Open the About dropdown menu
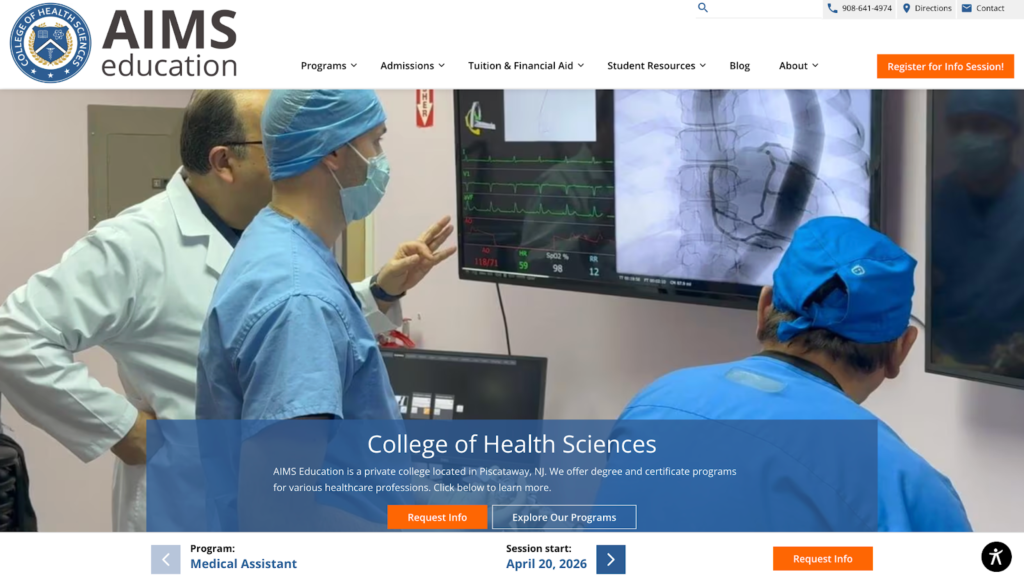 click(x=798, y=66)
